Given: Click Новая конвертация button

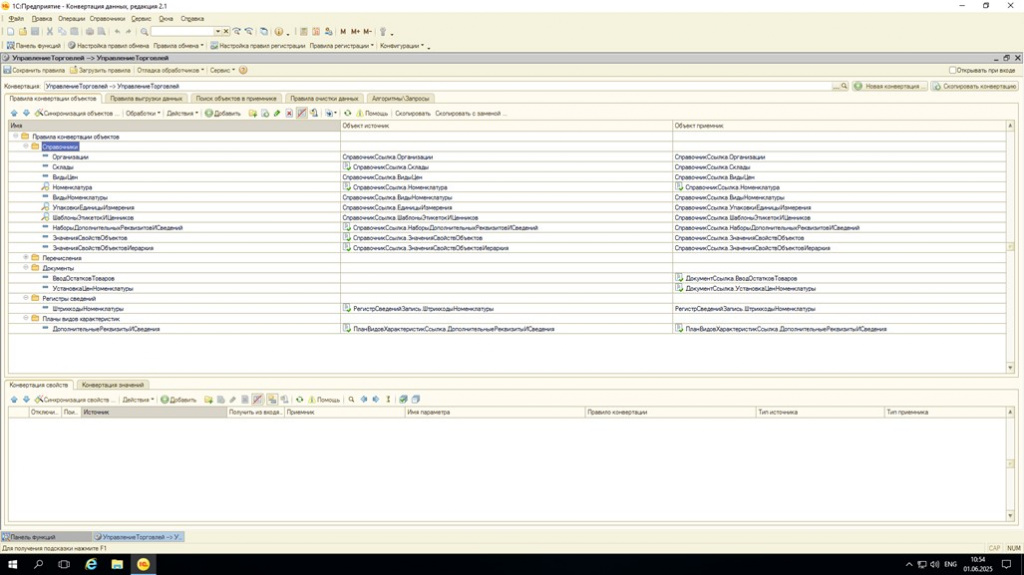Looking at the screenshot, I should 889,86.
